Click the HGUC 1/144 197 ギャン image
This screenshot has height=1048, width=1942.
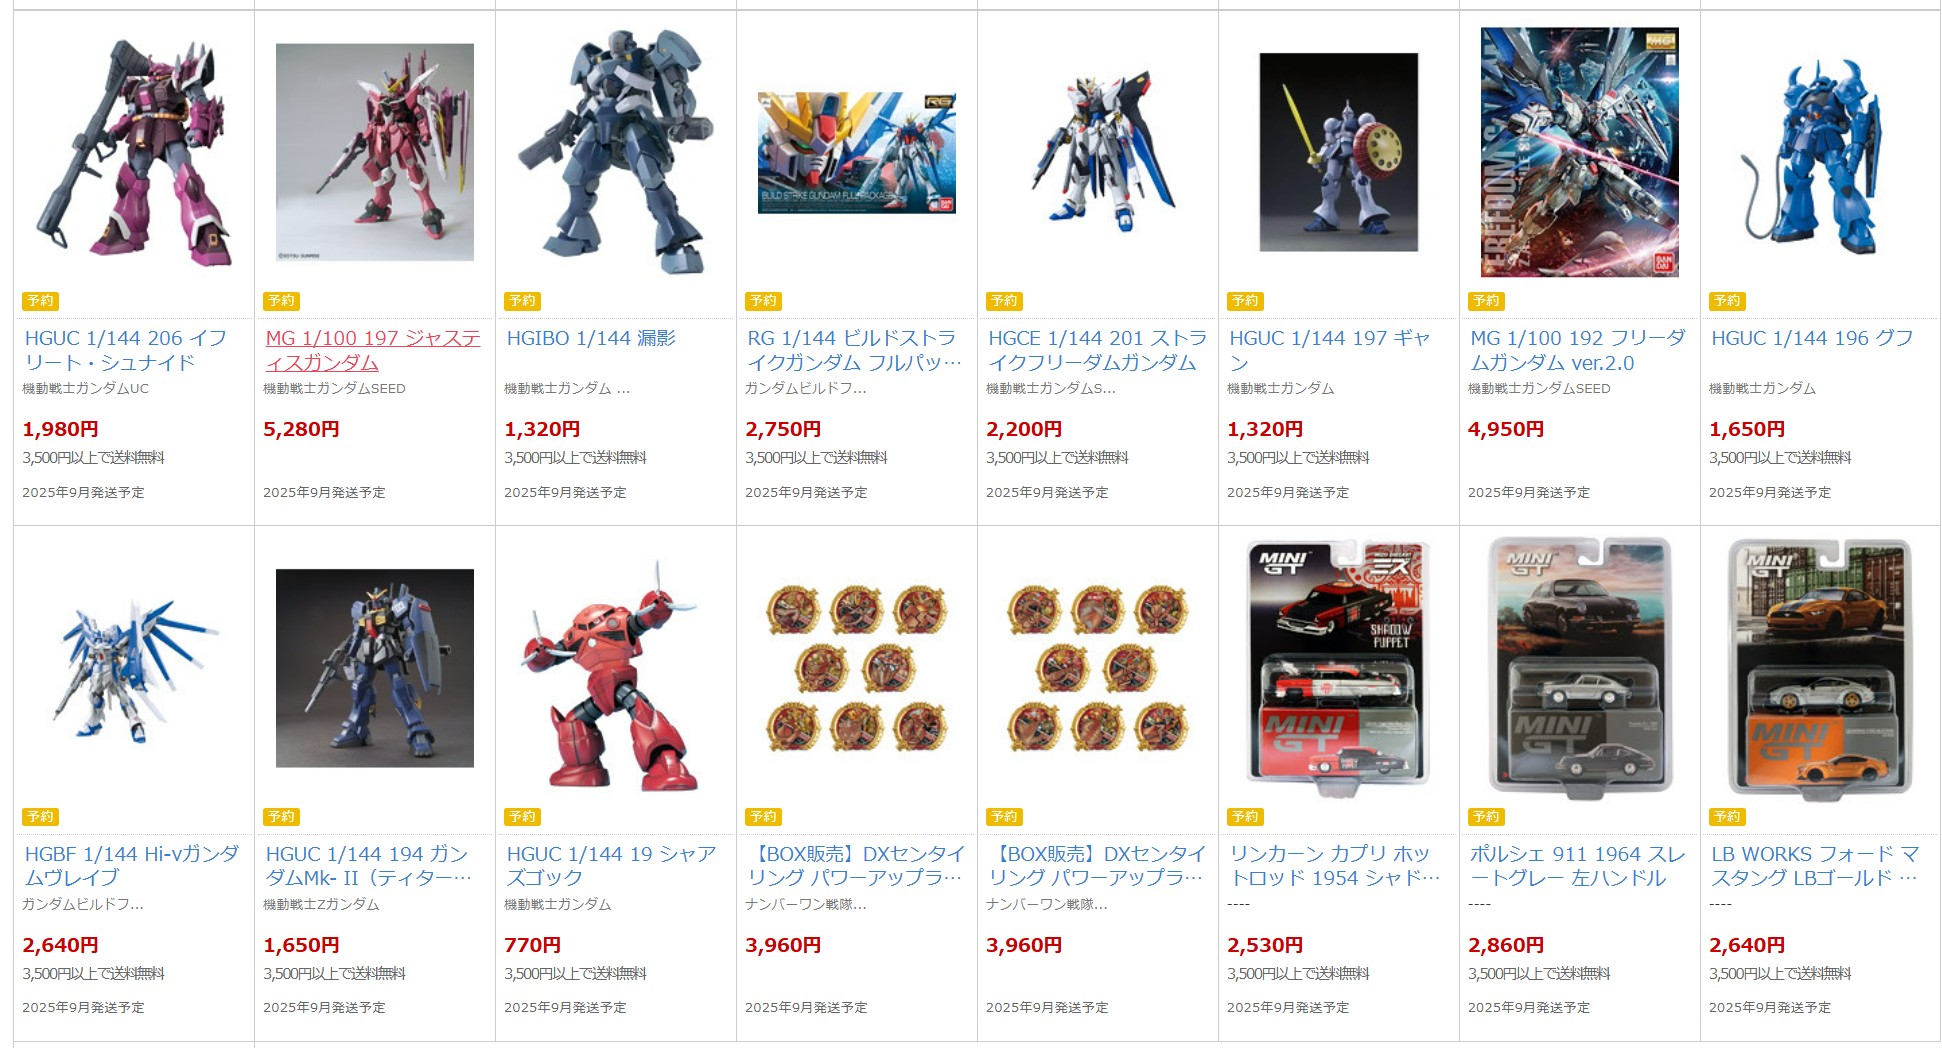click(1338, 152)
